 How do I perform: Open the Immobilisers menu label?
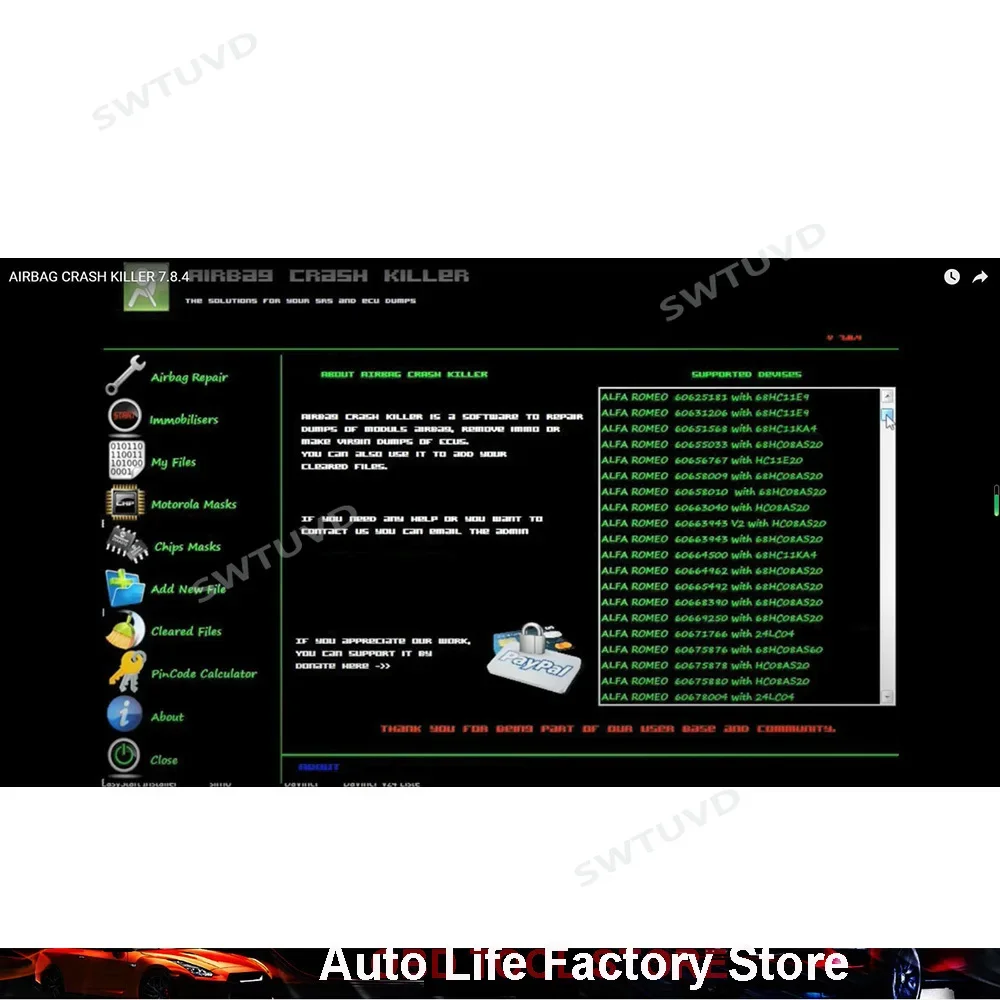(x=184, y=420)
